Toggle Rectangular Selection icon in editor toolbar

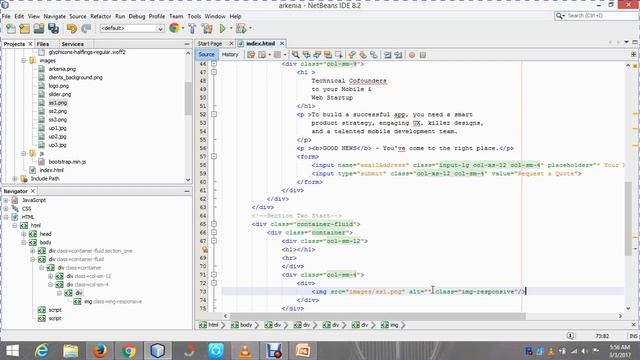[x=339, y=55]
